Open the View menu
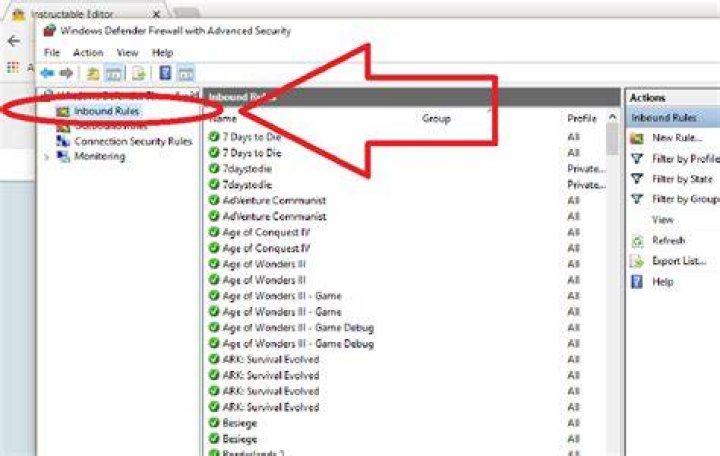720x456 pixels. click(127, 53)
